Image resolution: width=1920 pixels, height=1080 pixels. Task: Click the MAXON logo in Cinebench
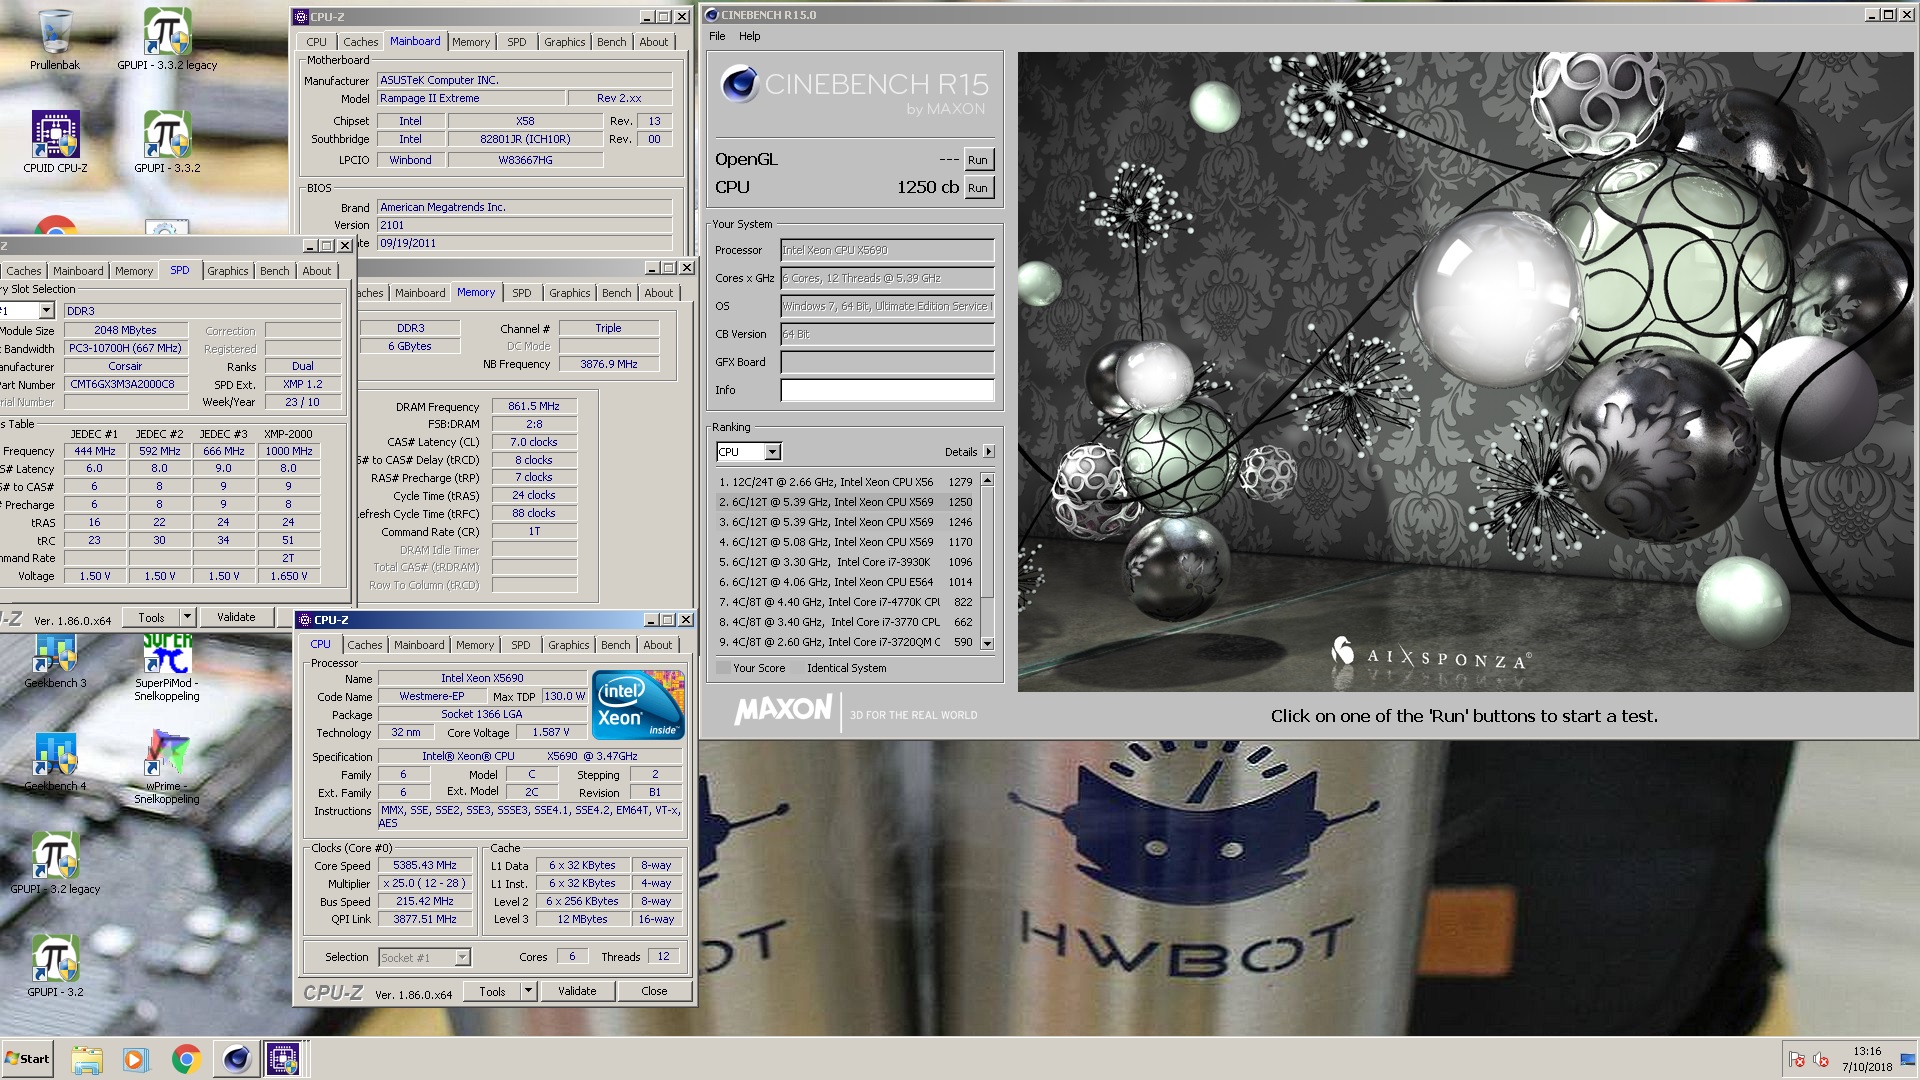point(783,710)
